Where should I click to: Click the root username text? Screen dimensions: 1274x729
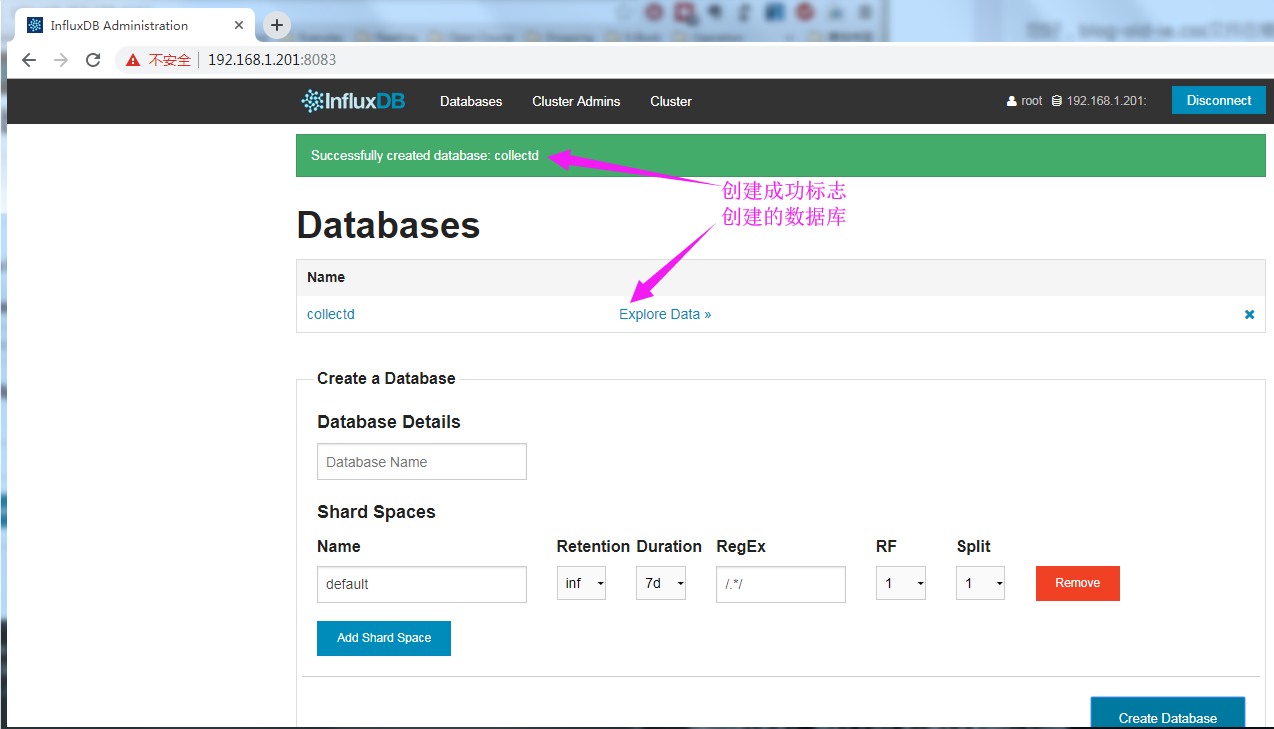pos(1032,101)
